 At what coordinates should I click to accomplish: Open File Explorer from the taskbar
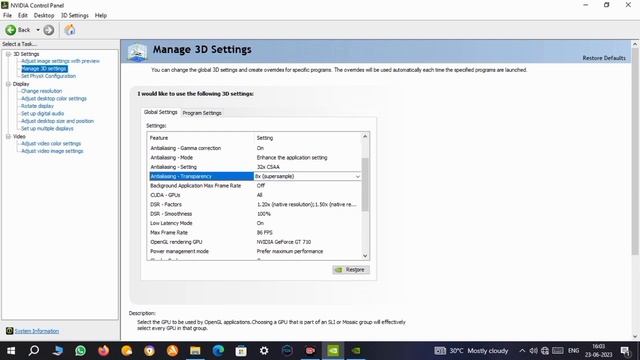[195, 351]
